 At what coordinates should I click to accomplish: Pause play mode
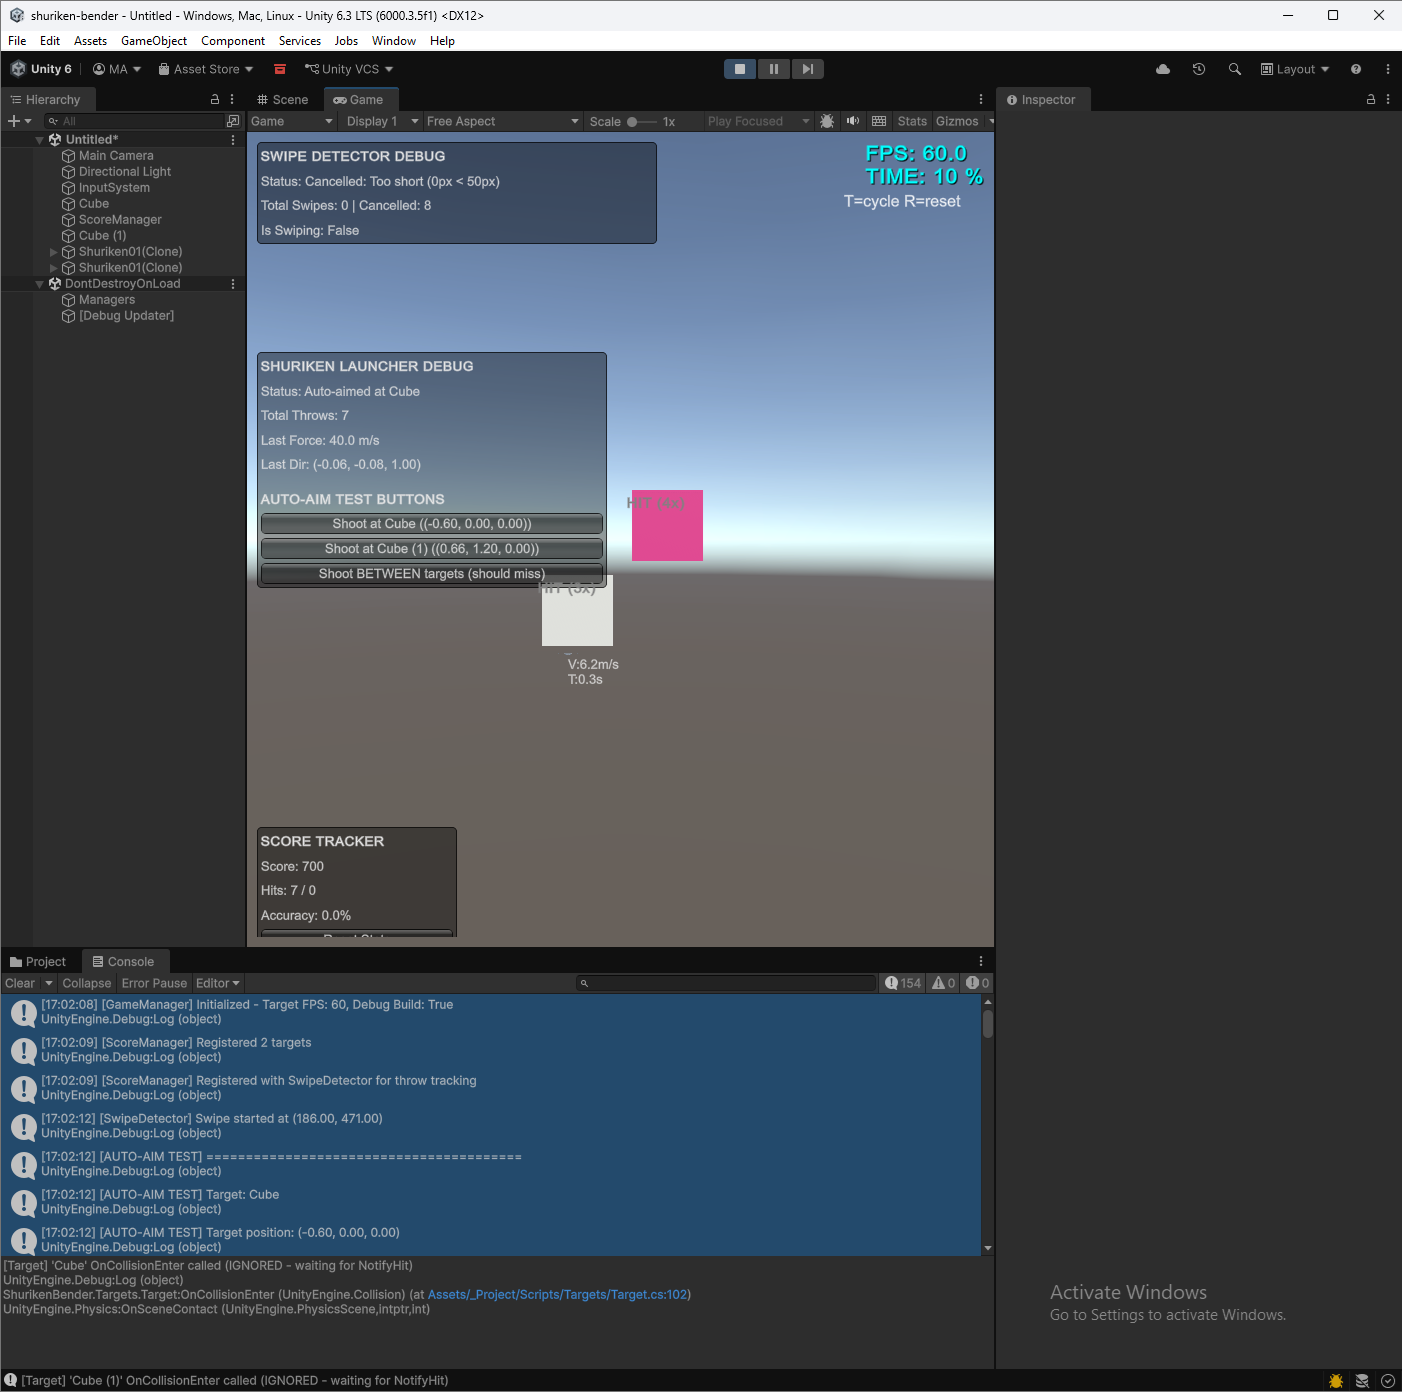[774, 68]
